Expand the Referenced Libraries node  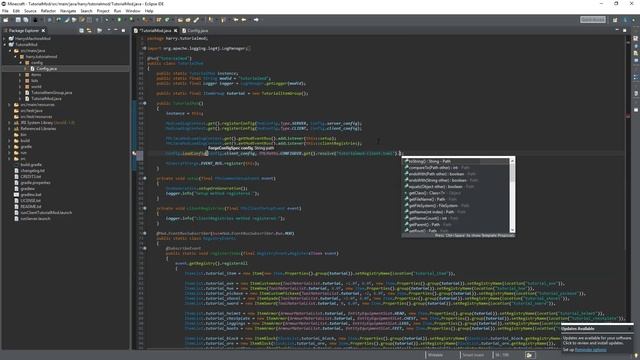point(10,129)
